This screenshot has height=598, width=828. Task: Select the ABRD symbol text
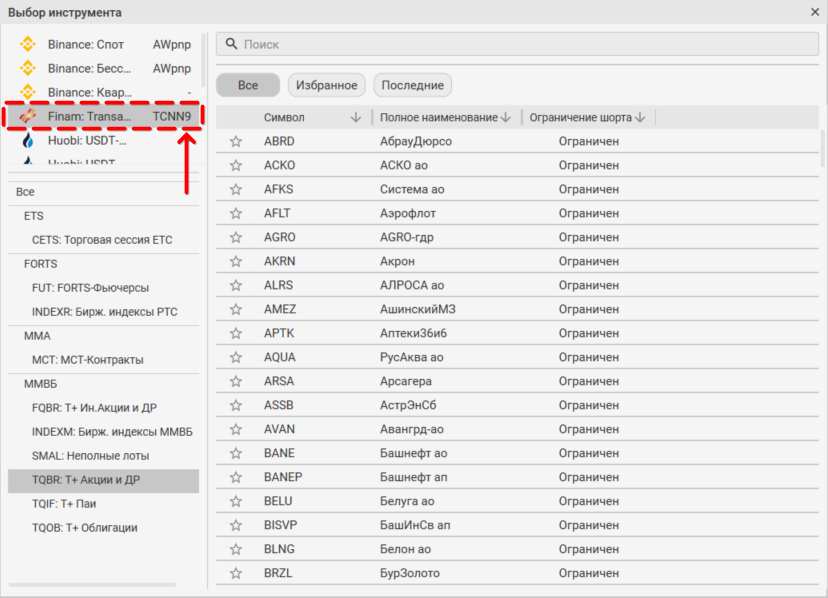point(279,141)
